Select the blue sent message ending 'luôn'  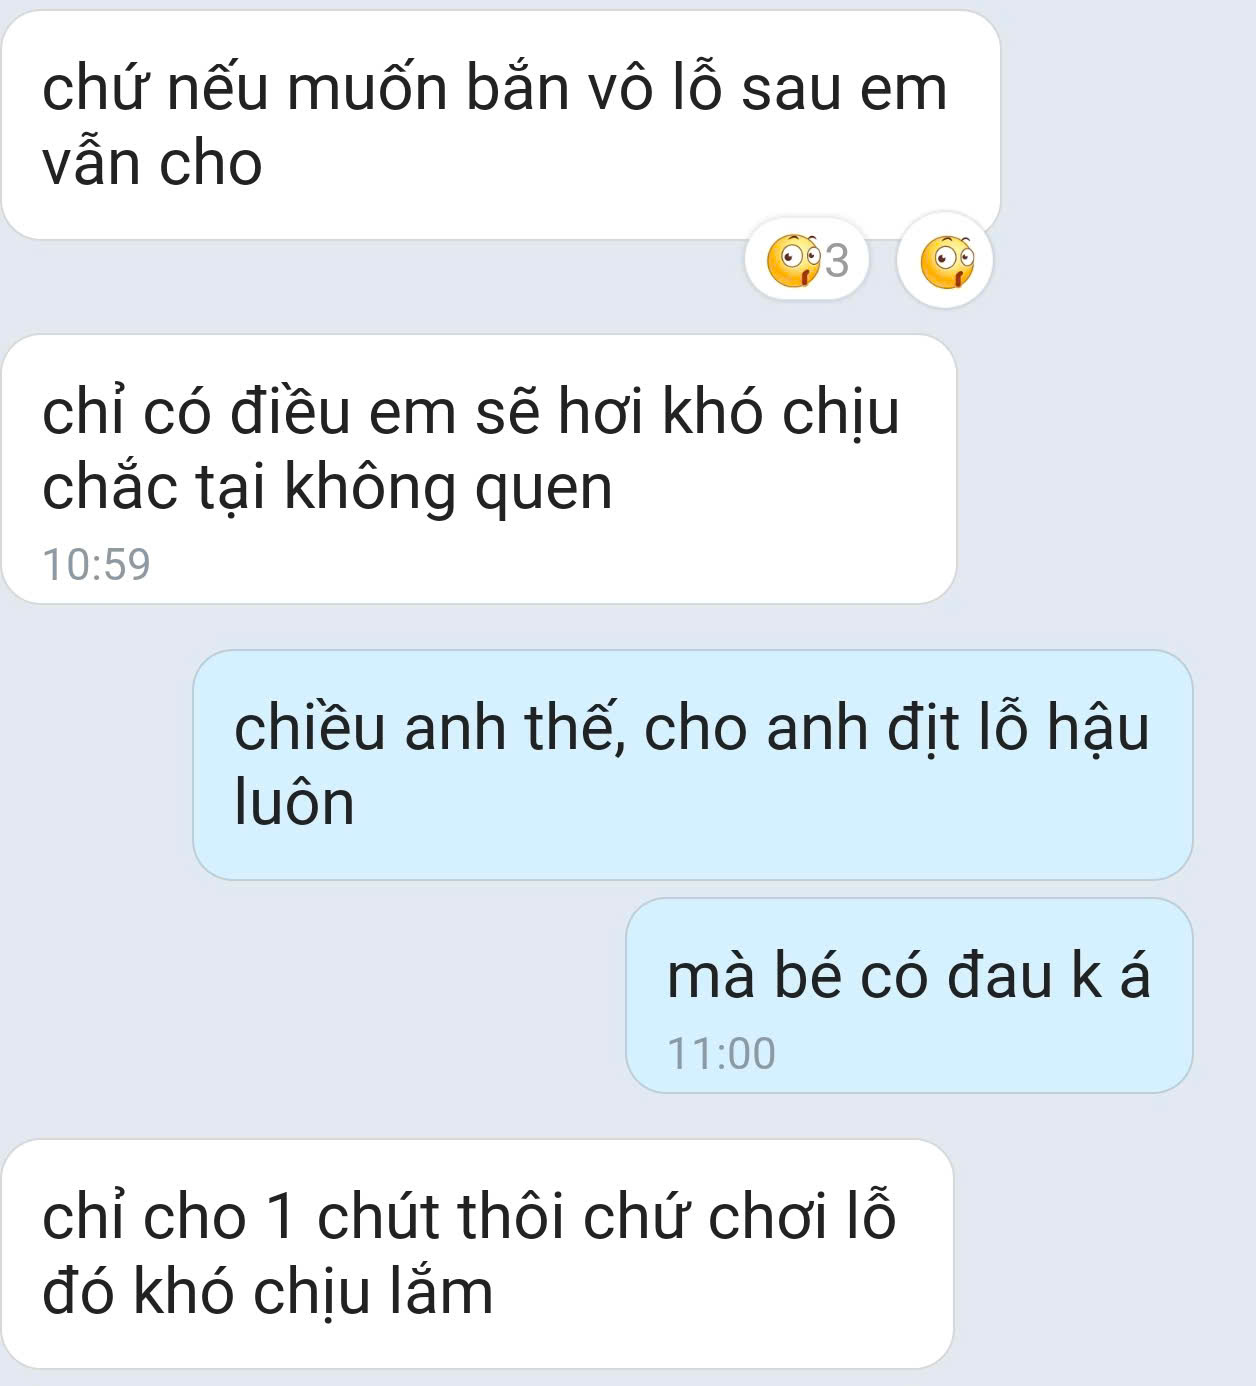(693, 765)
